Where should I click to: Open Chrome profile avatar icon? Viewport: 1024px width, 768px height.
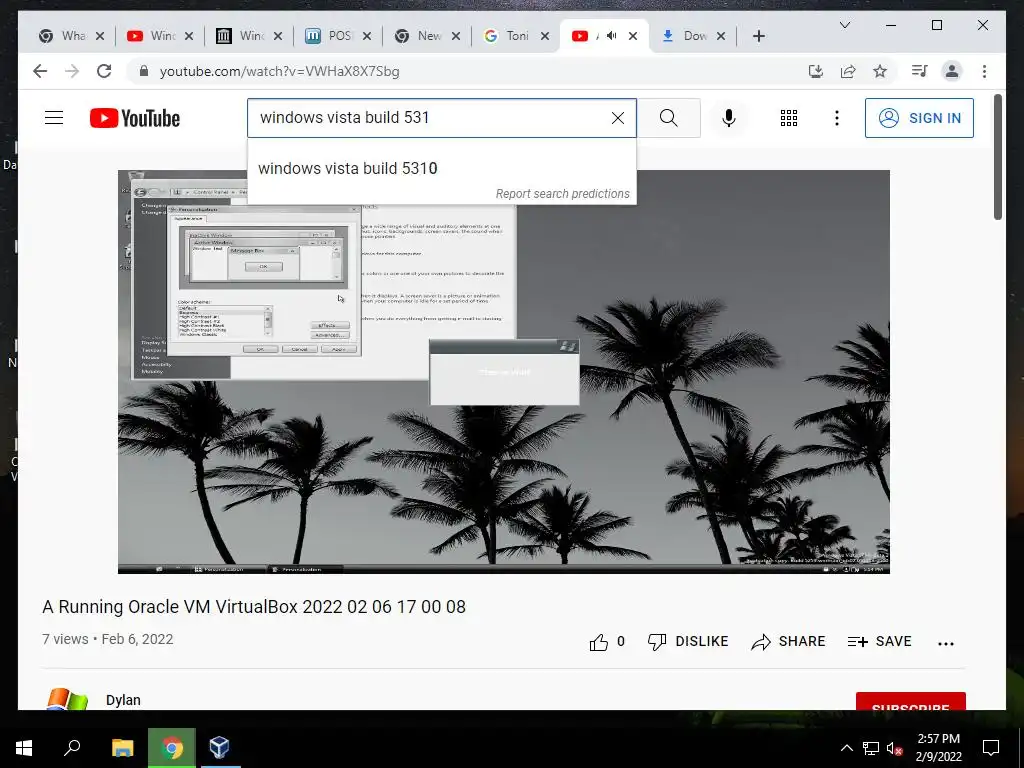pyautogui.click(x=952, y=71)
